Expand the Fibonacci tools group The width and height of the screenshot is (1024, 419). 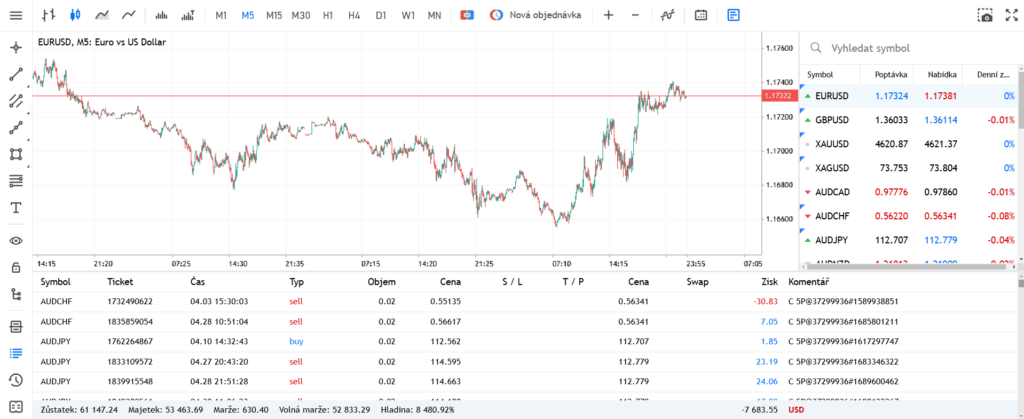[x=16, y=181]
